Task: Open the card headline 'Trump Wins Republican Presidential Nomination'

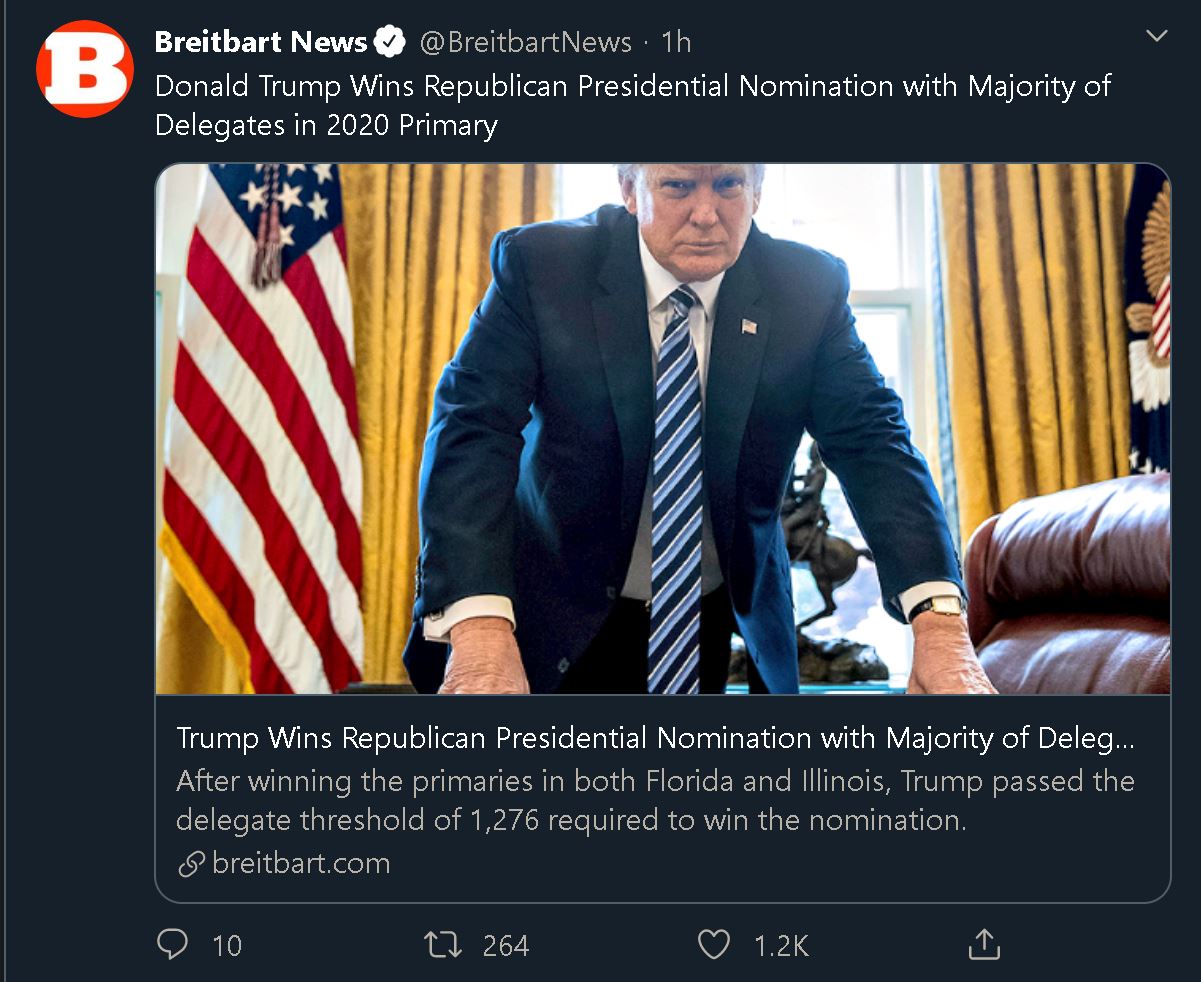Action: pos(655,739)
